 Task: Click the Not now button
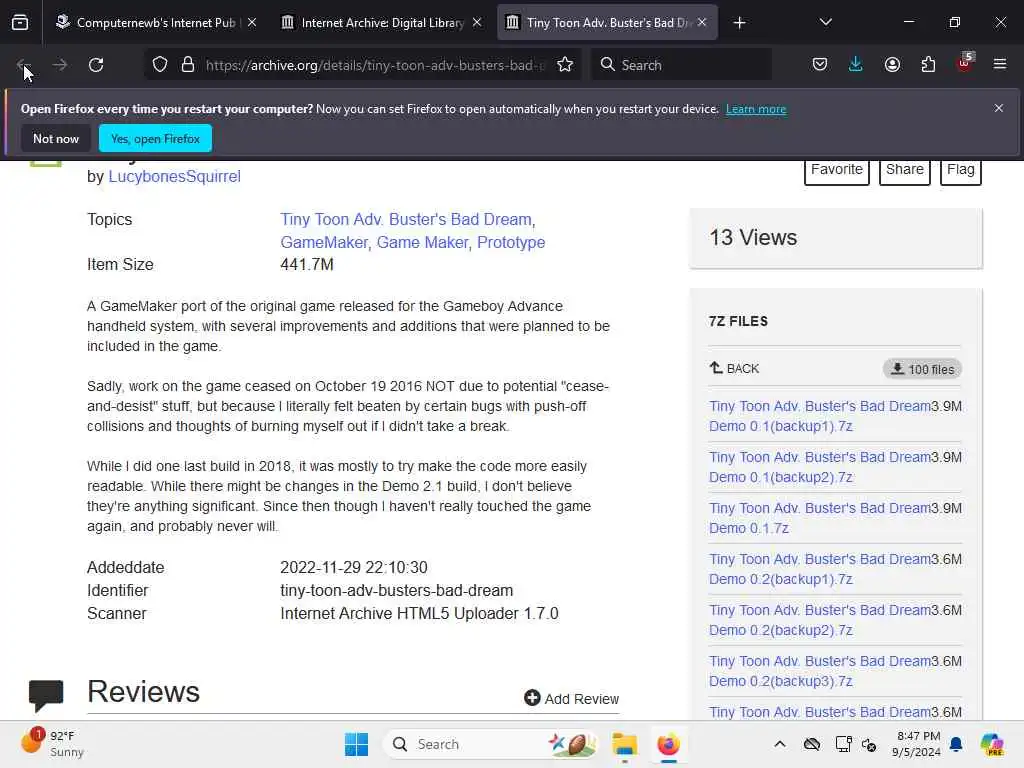(x=56, y=138)
